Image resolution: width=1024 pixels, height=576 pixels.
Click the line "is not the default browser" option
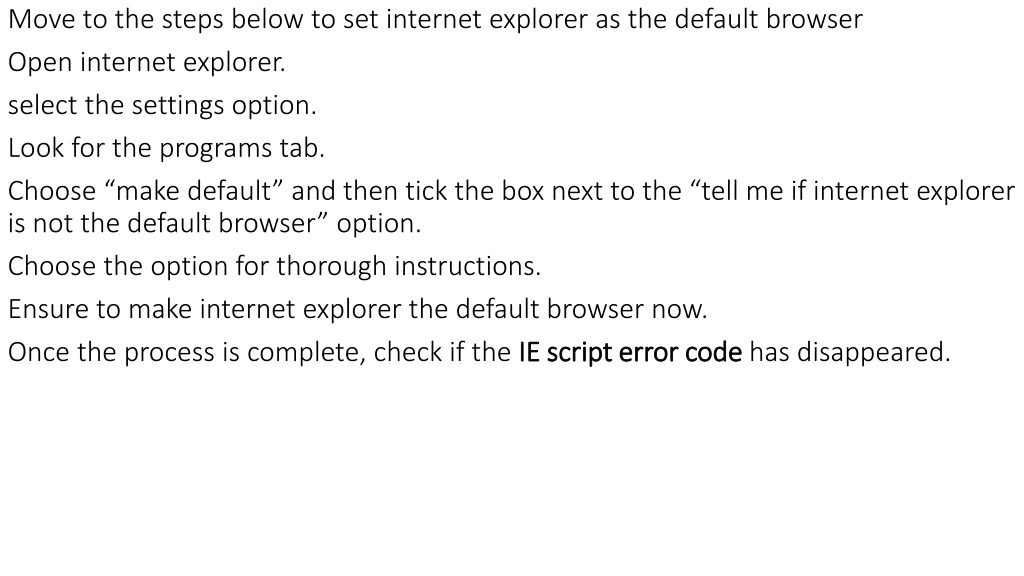215,223
